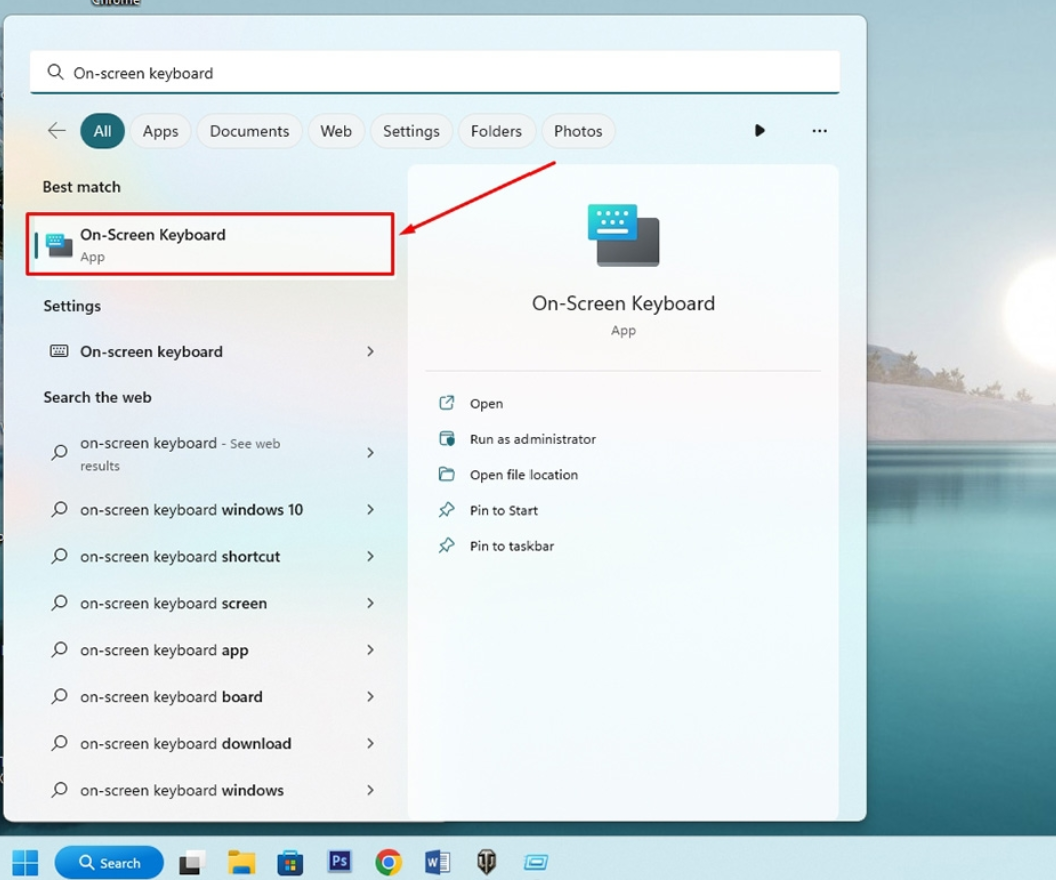Expand the 'on-screen keyboard shortcut' suggestion arrow

[370, 556]
